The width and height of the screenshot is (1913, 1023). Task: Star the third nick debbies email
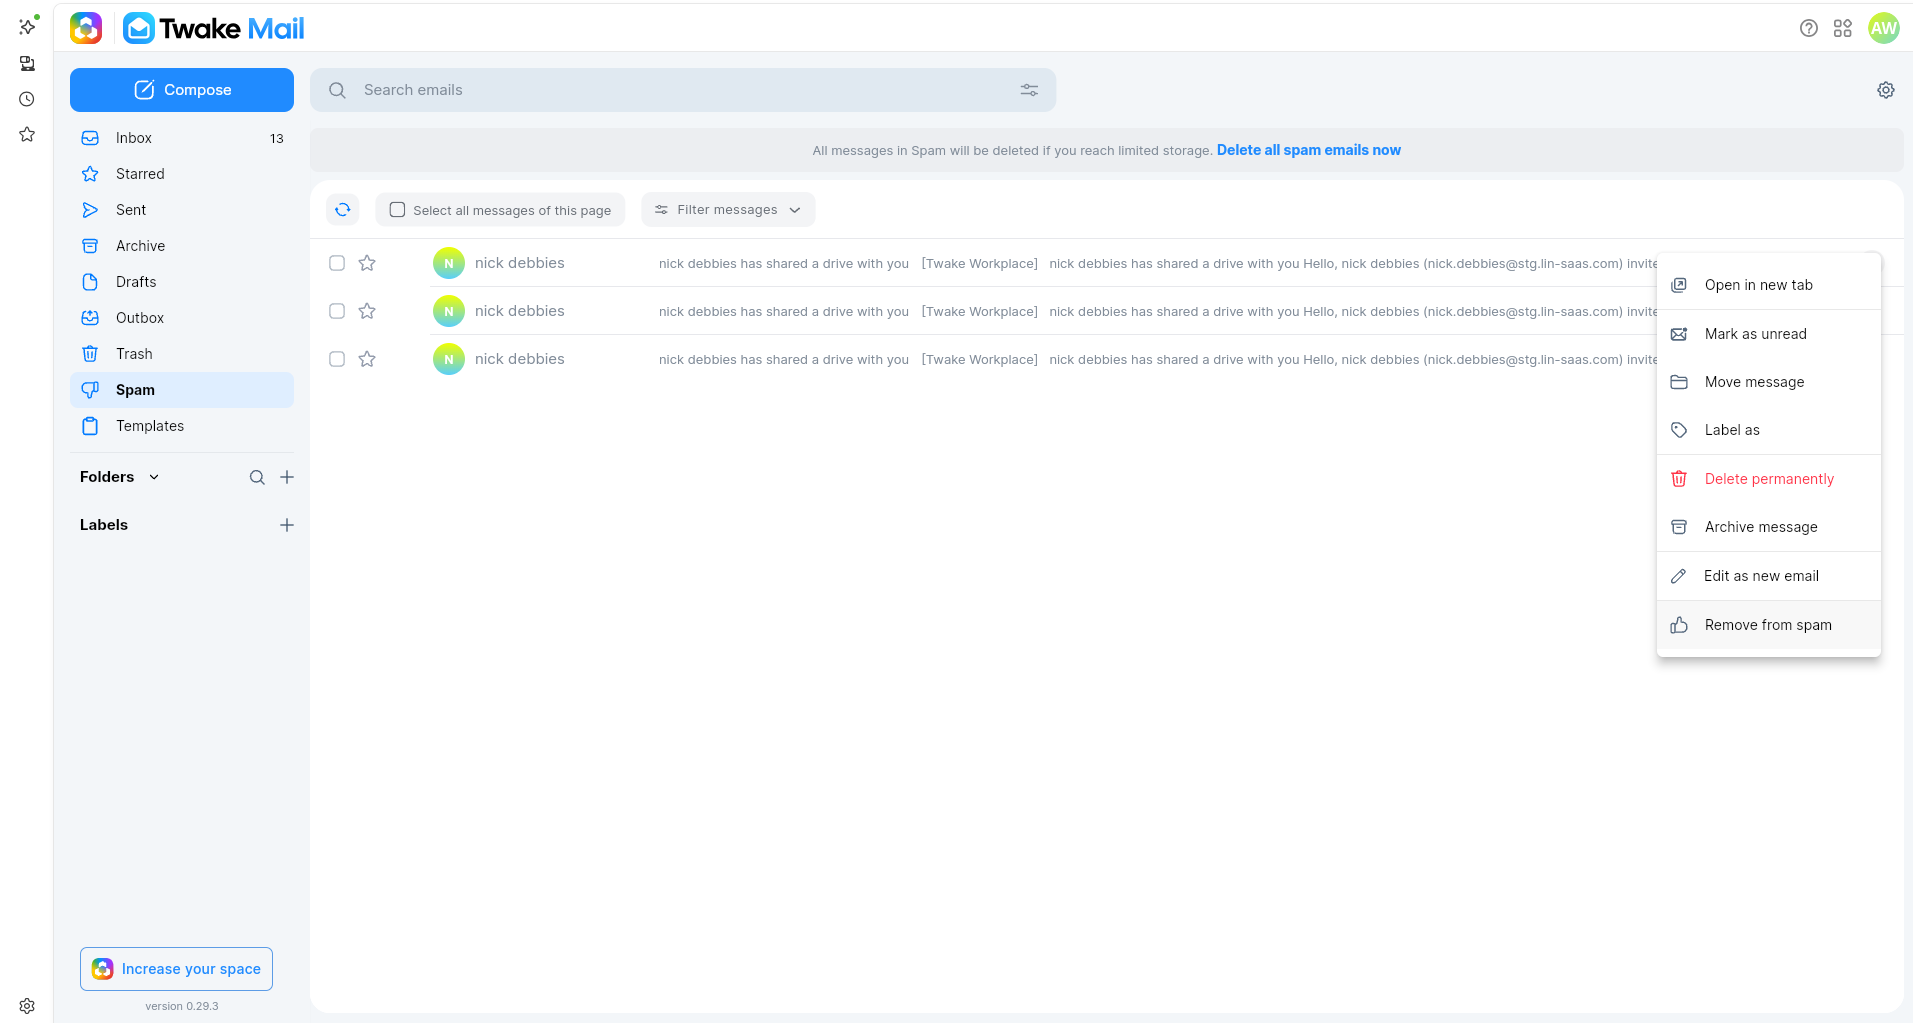click(x=367, y=359)
